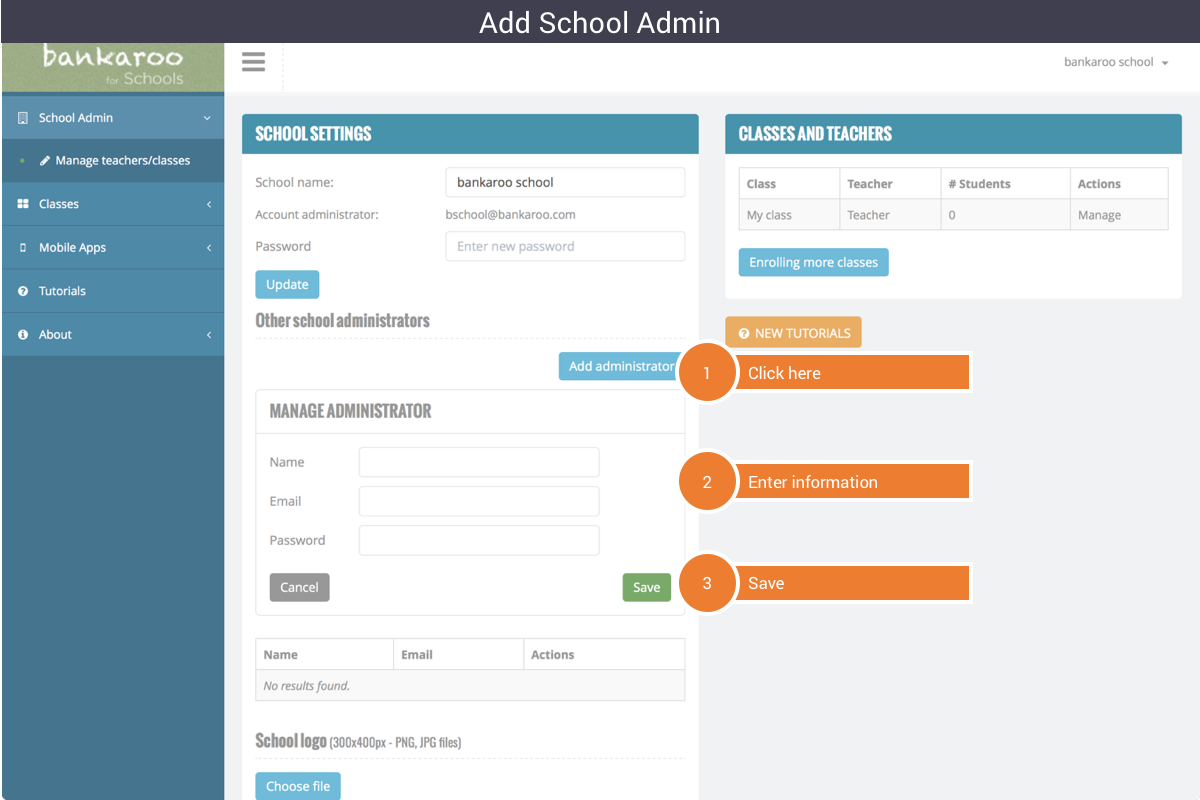This screenshot has width=1200, height=800.
Task: Save the new administrator
Action: click(x=646, y=587)
